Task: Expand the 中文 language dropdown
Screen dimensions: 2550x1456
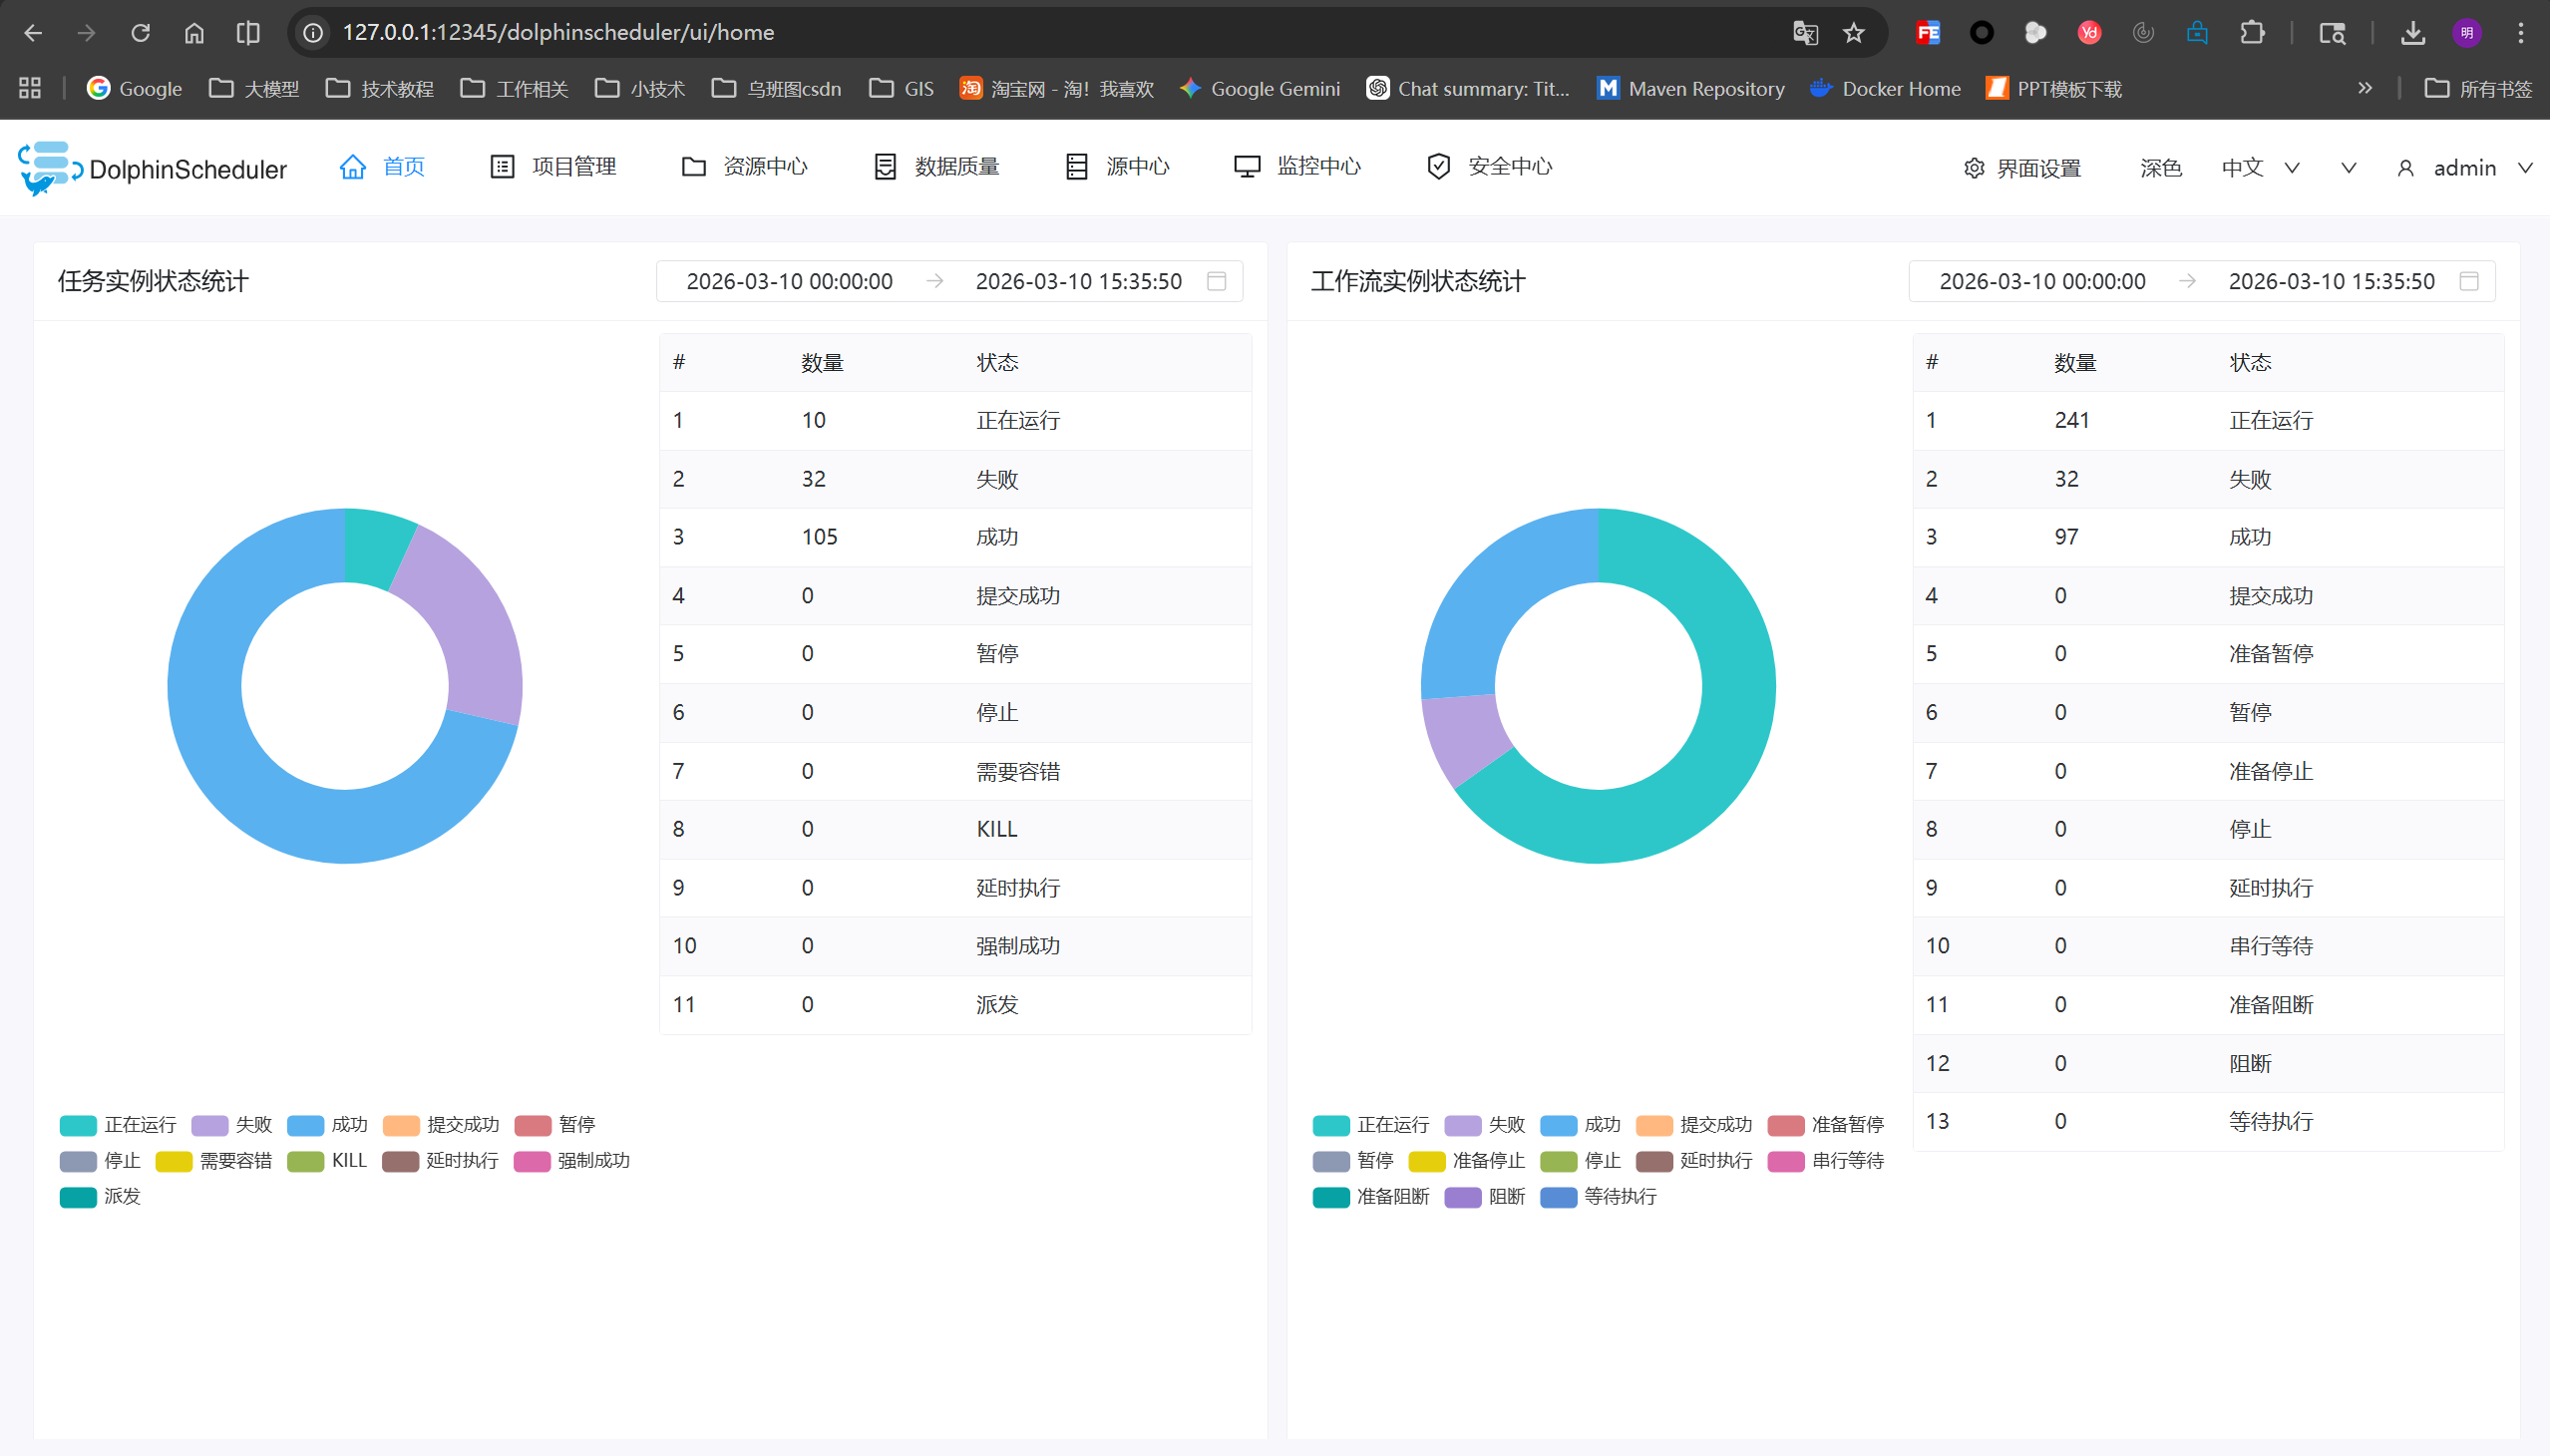Action: click(2245, 168)
